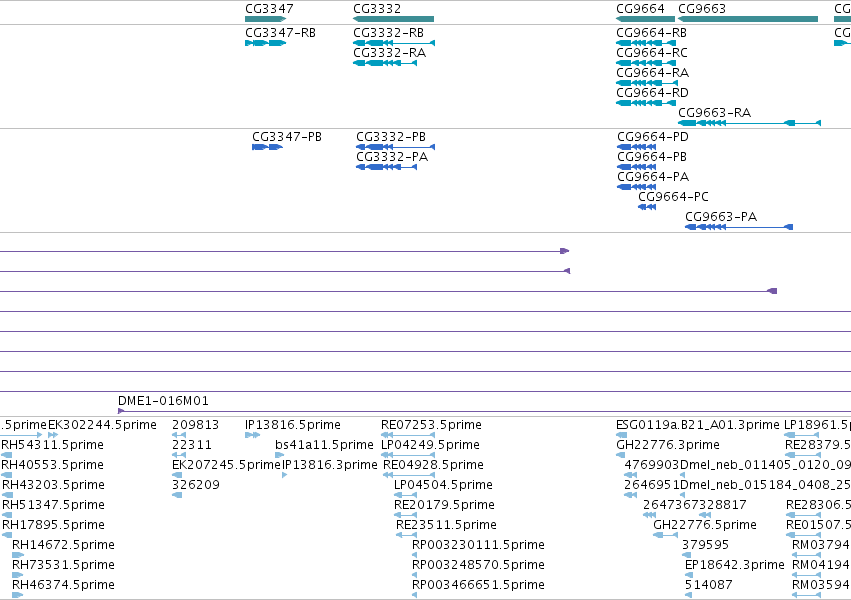Click the DME1-016M01 clone label

coord(163,401)
